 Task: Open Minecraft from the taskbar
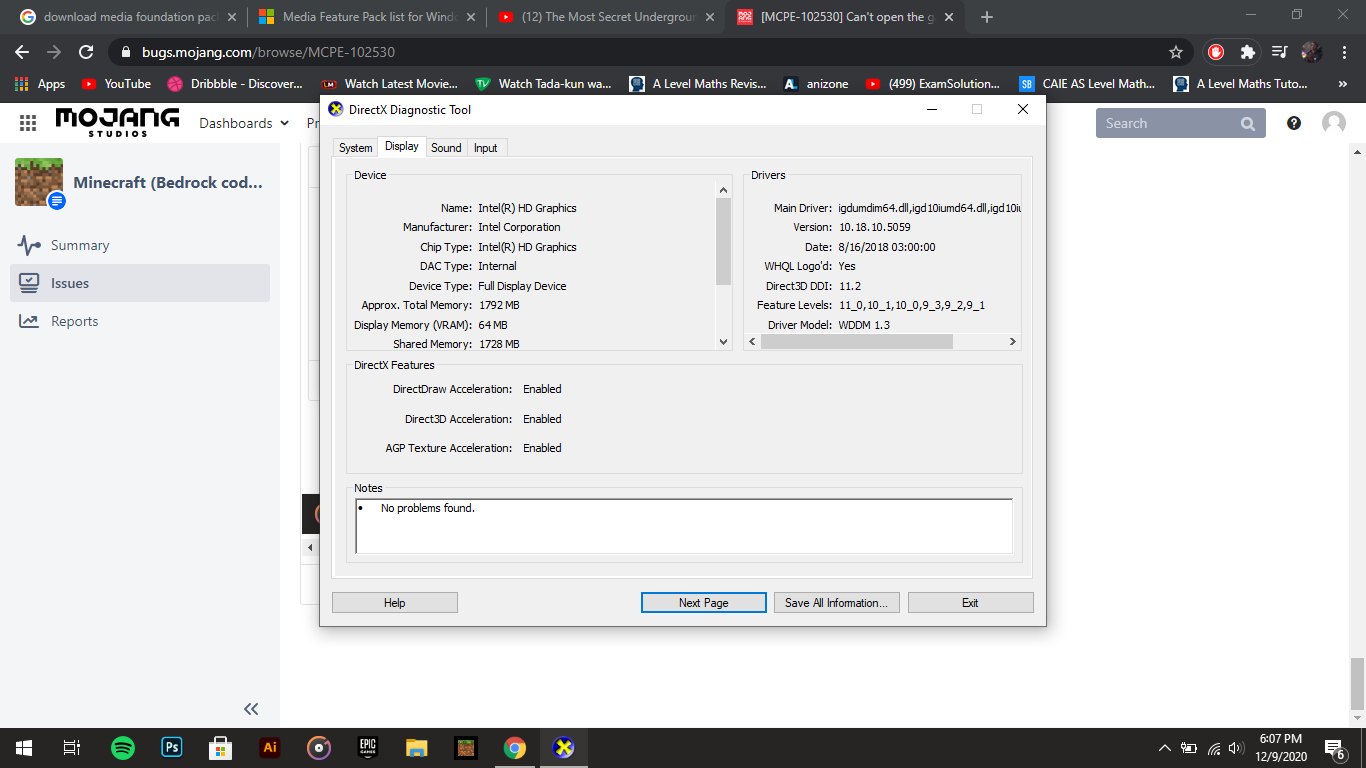click(x=466, y=748)
